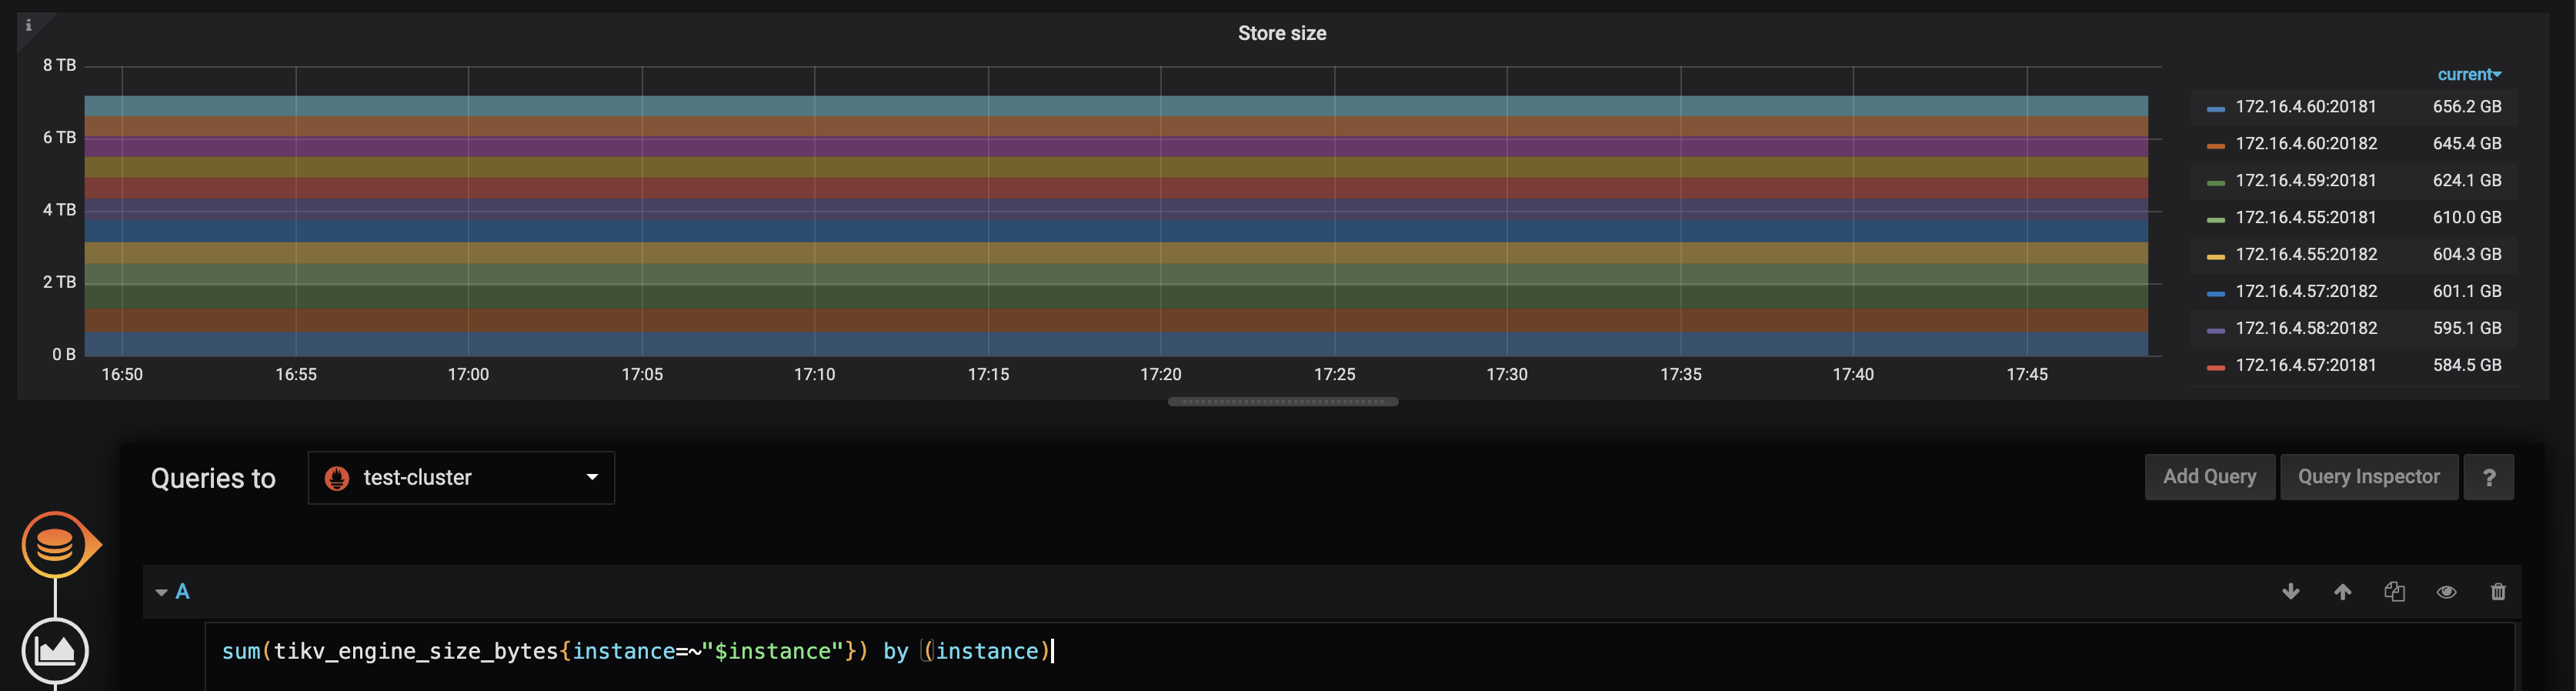Screen dimensions: 2576x691
Task: Click color swatch for 172.16.4.55:20182 series
Action: pyautogui.click(x=2216, y=256)
